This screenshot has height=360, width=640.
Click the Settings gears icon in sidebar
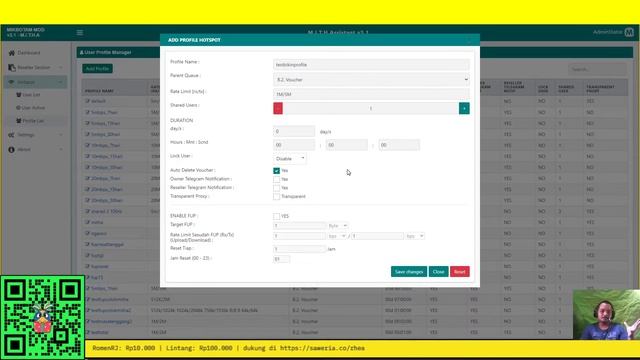(11, 135)
